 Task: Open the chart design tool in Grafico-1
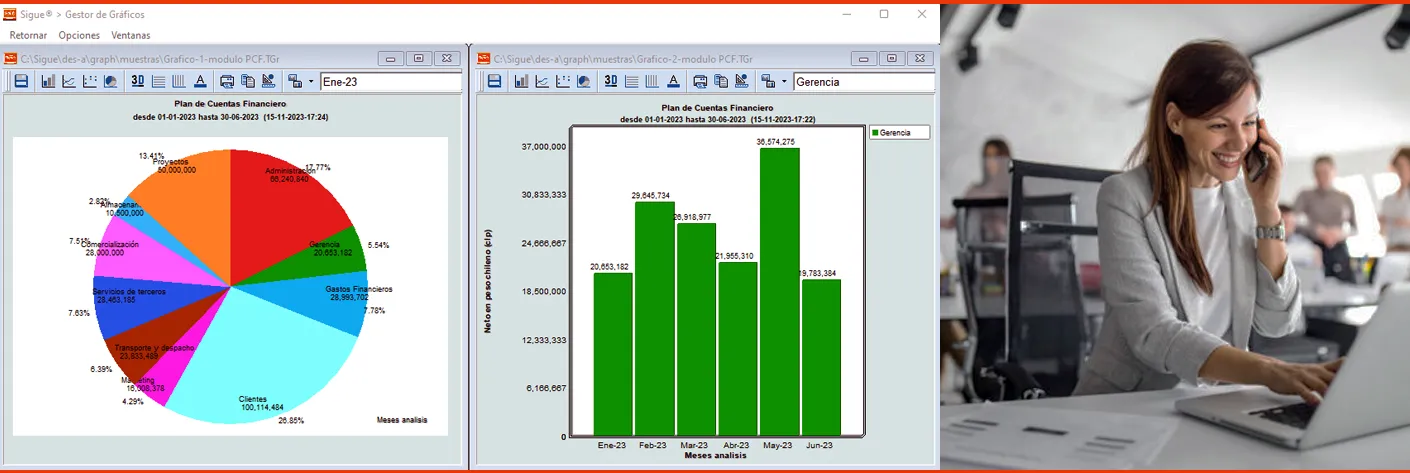(268, 81)
